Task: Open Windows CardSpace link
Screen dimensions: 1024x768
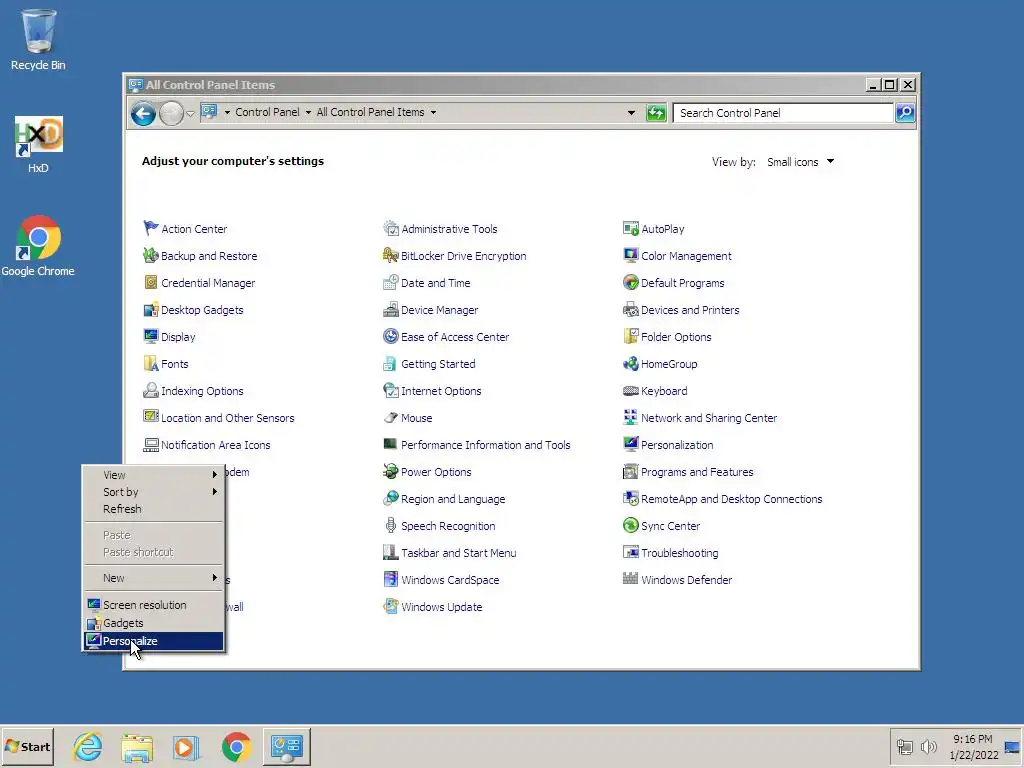Action: pos(450,580)
